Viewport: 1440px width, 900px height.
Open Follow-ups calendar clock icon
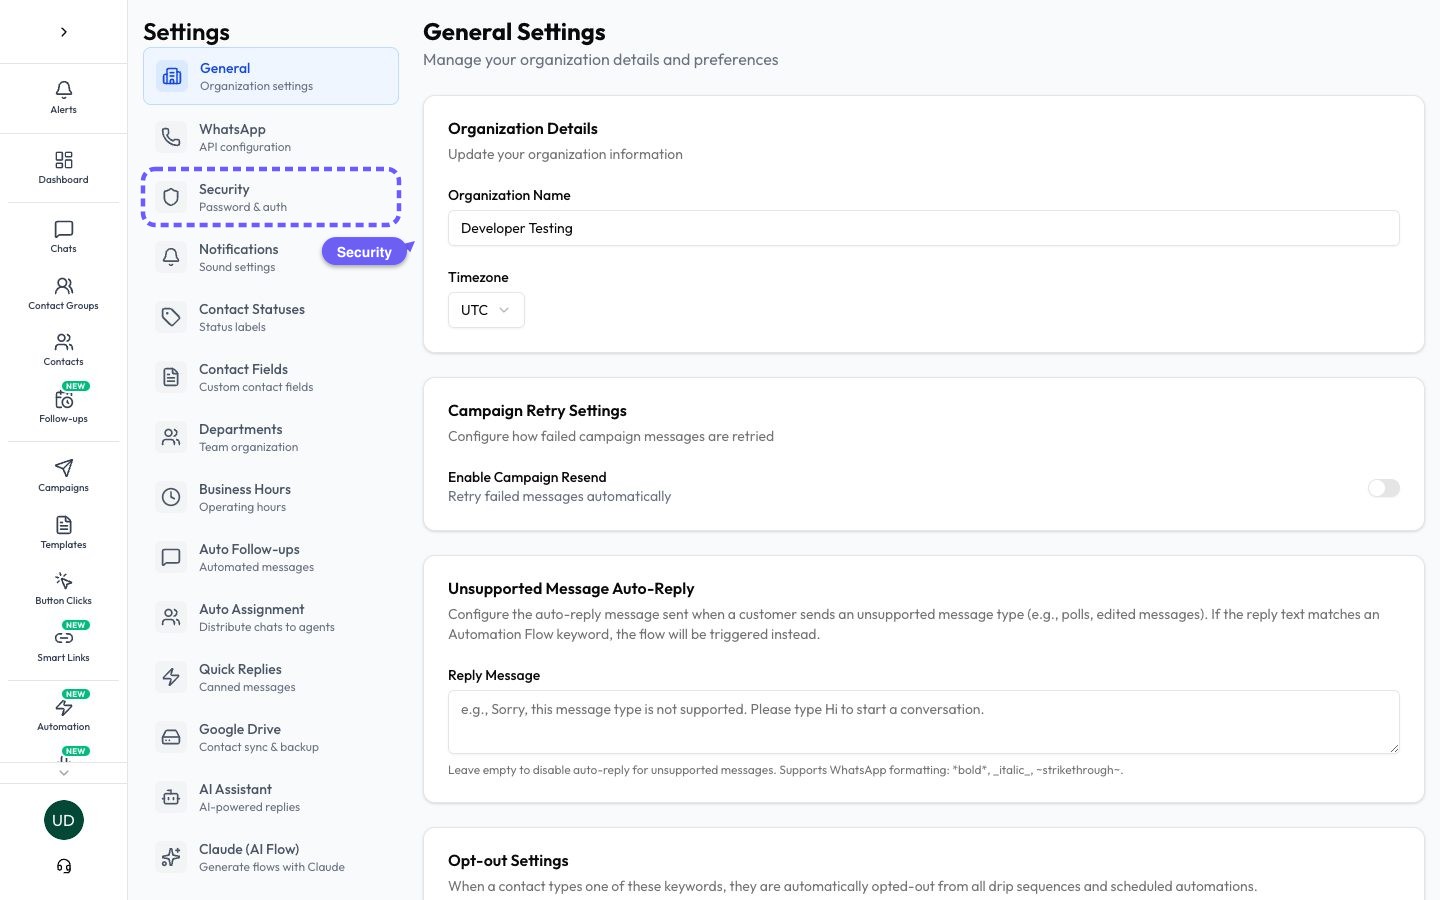click(x=64, y=400)
